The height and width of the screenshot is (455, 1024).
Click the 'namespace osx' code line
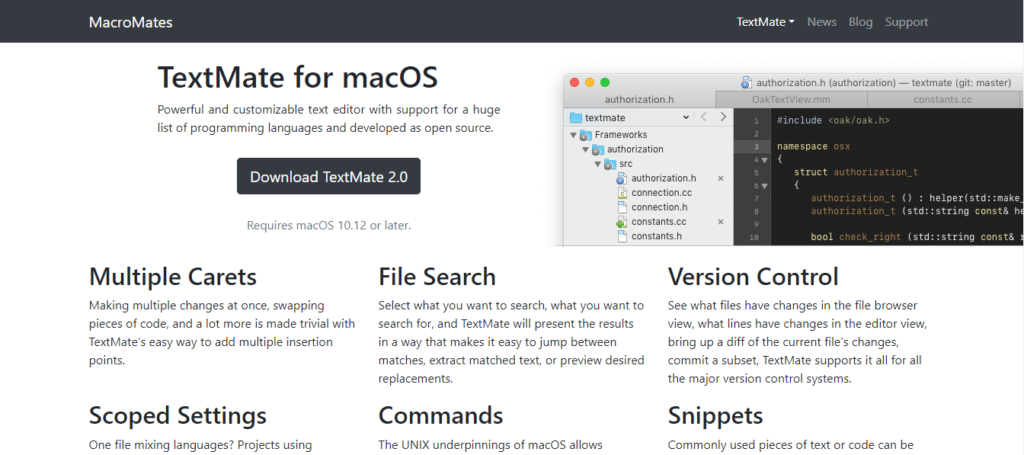point(814,147)
